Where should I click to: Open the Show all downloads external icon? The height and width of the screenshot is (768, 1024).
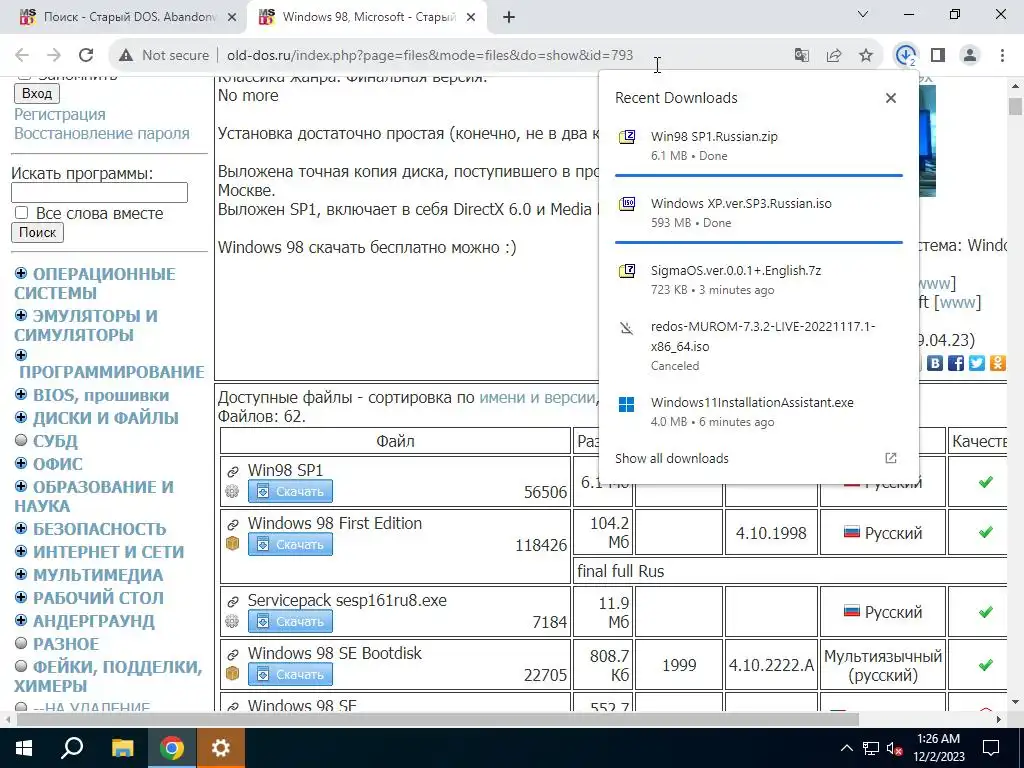(891, 458)
